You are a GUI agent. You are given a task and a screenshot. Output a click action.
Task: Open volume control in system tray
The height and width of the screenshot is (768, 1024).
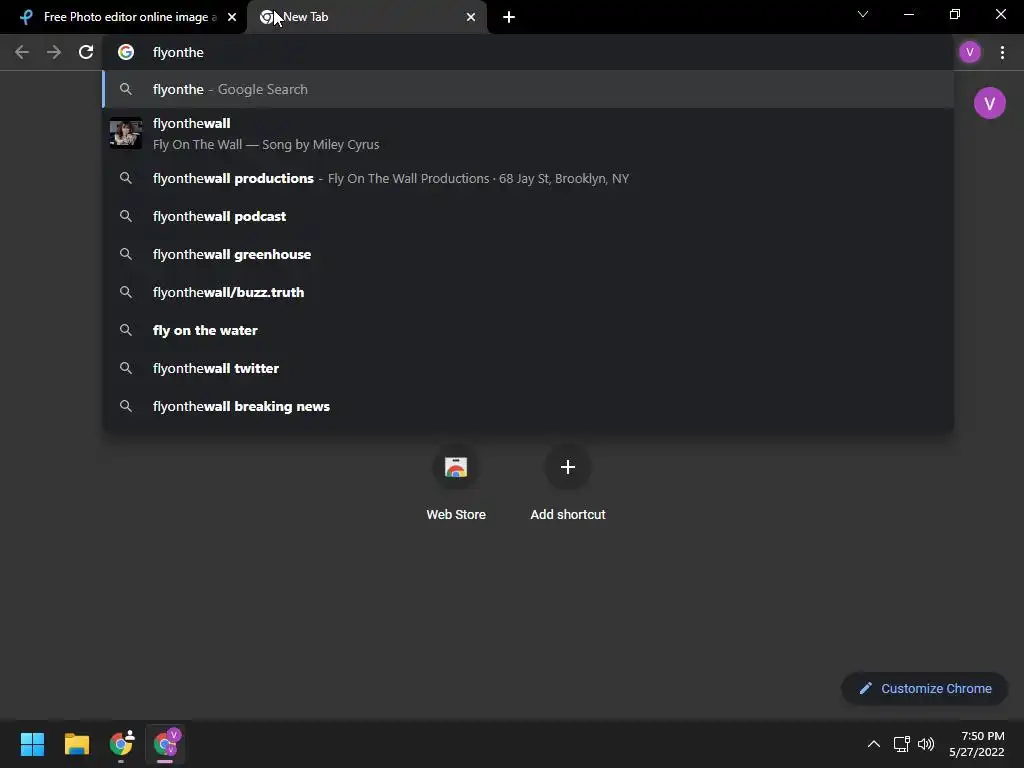pyautogui.click(x=926, y=744)
